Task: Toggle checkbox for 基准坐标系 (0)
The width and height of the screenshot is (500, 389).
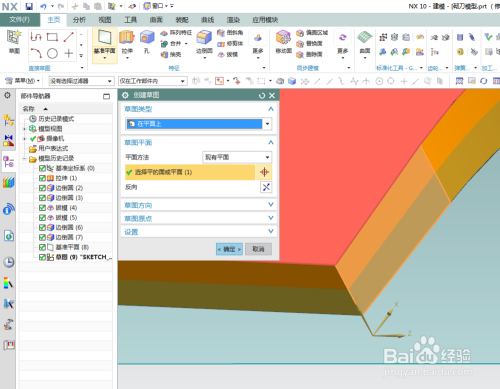Action: click(x=42, y=168)
